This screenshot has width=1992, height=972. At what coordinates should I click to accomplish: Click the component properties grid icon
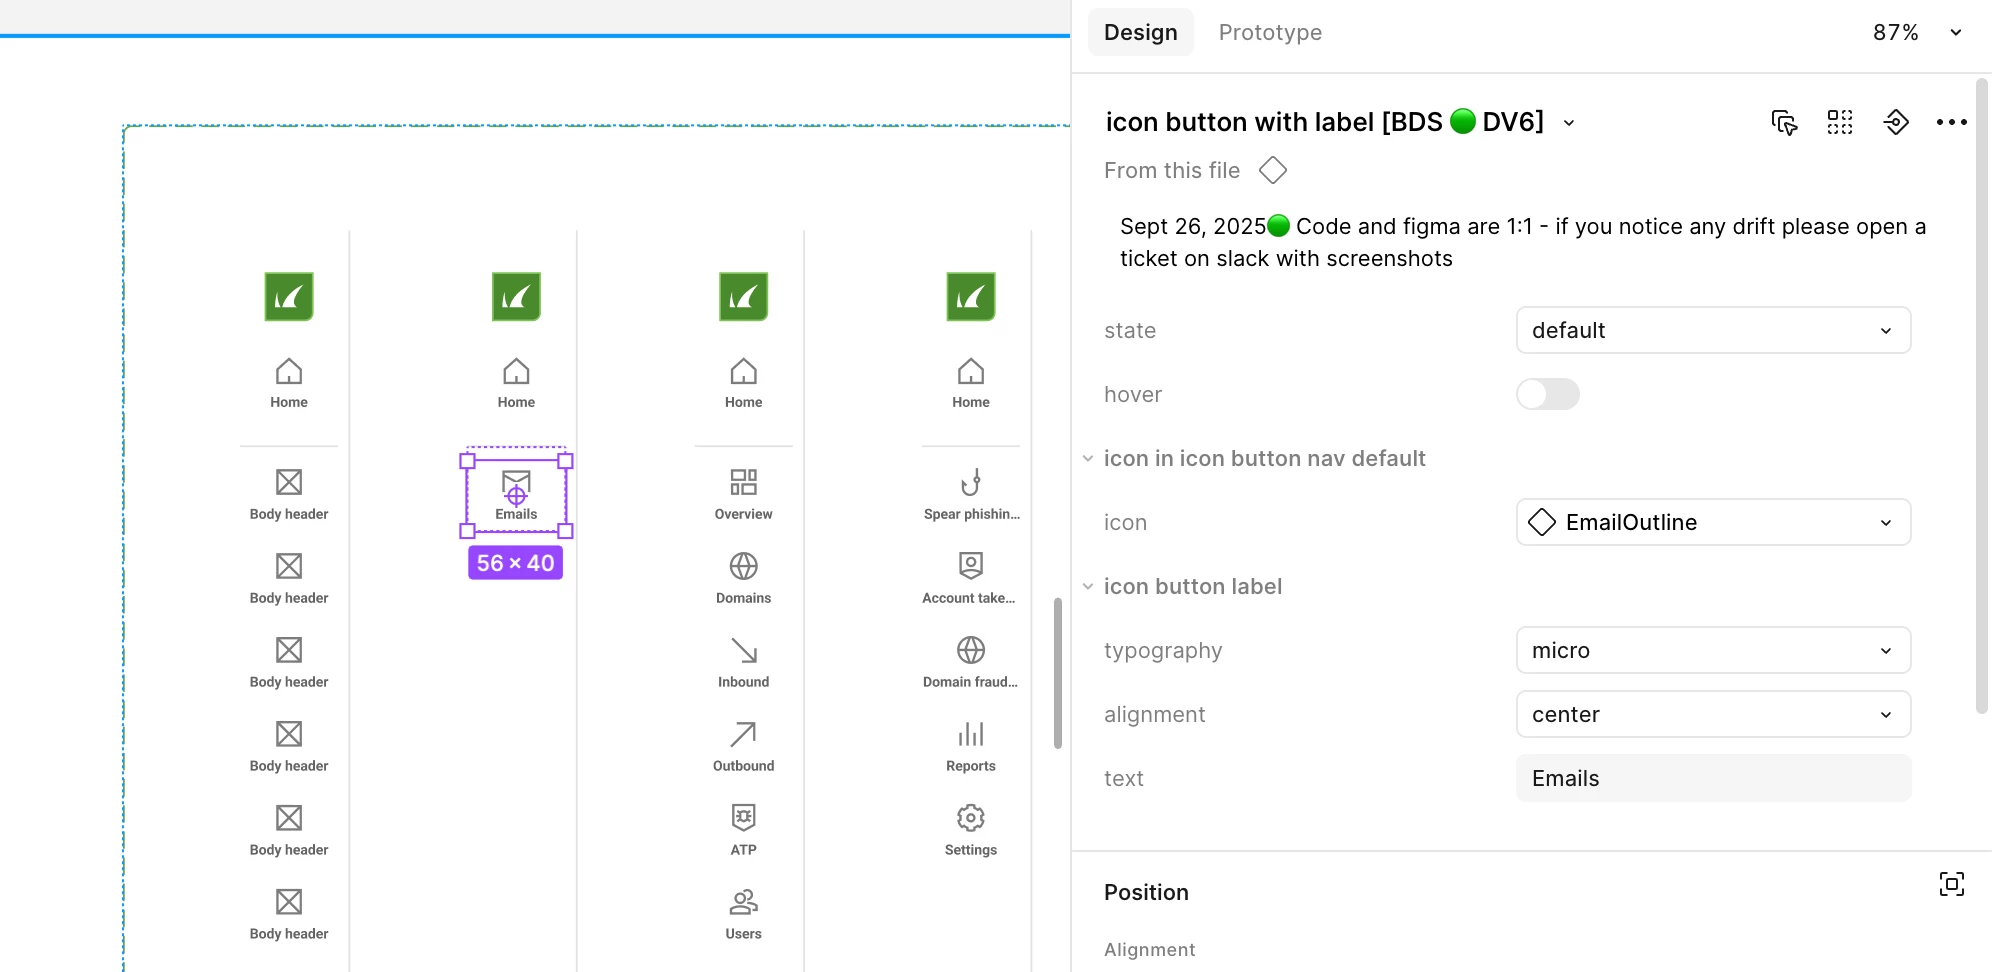pos(1840,122)
